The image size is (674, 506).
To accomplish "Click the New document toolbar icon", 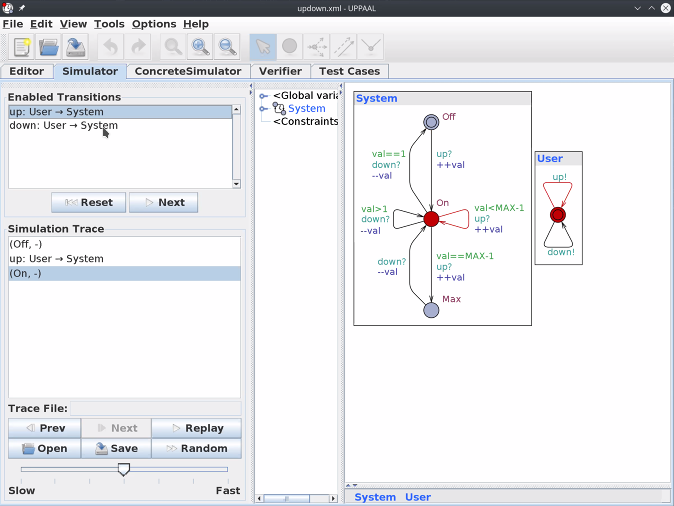I will pyautogui.click(x=22, y=46).
